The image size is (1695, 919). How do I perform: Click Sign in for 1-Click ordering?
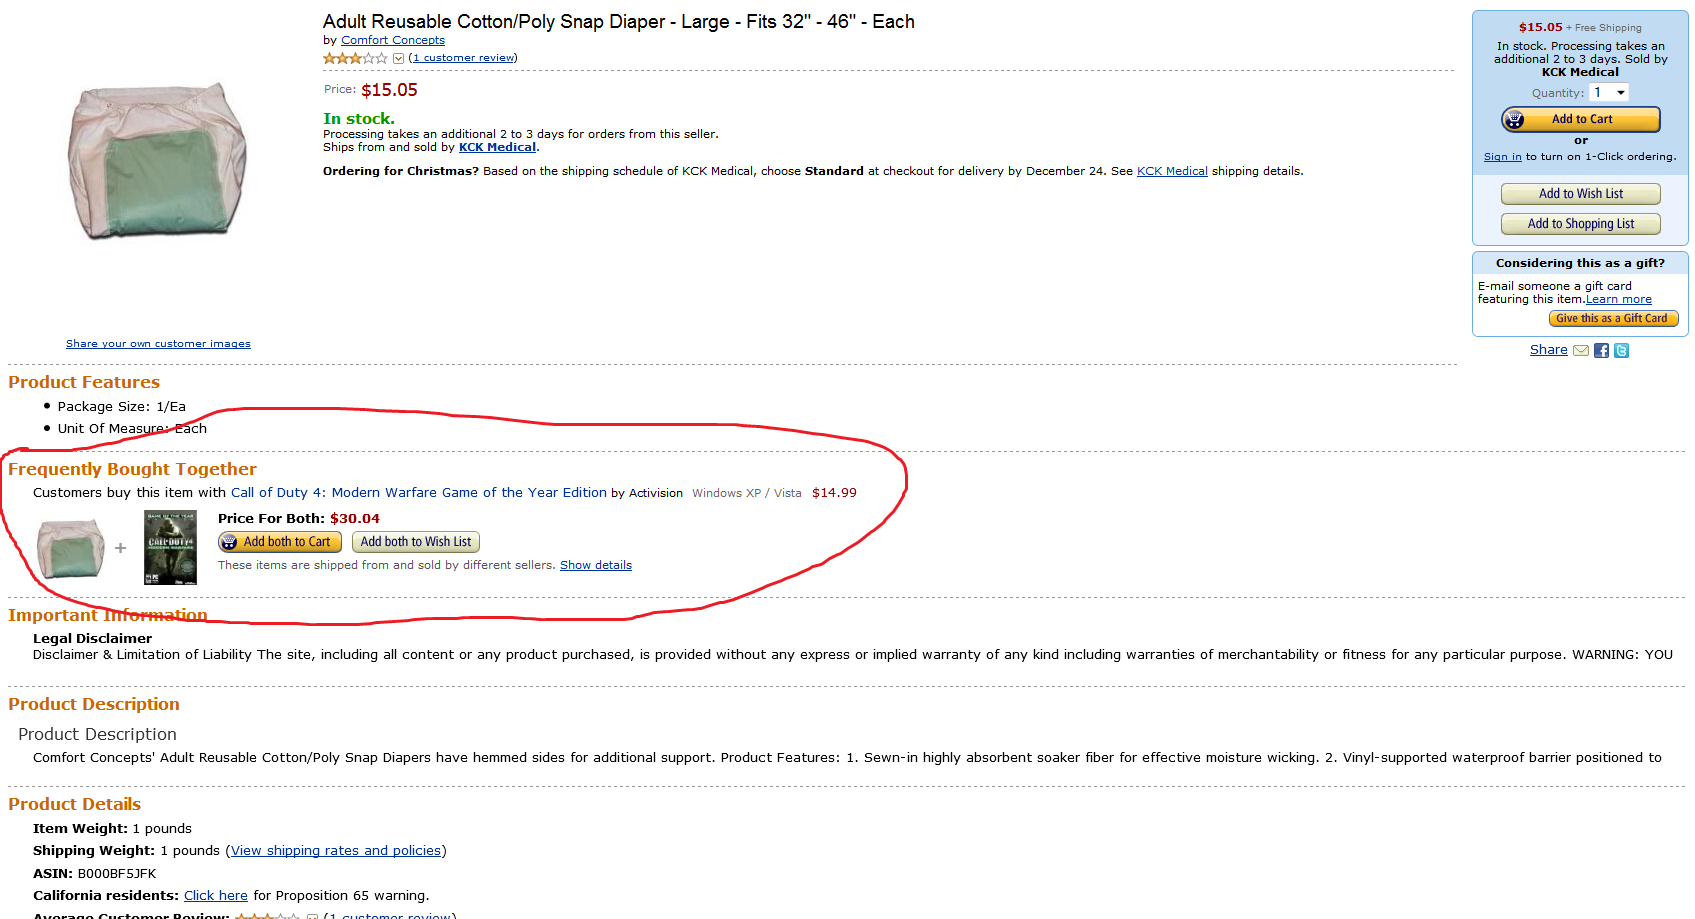click(x=1502, y=157)
